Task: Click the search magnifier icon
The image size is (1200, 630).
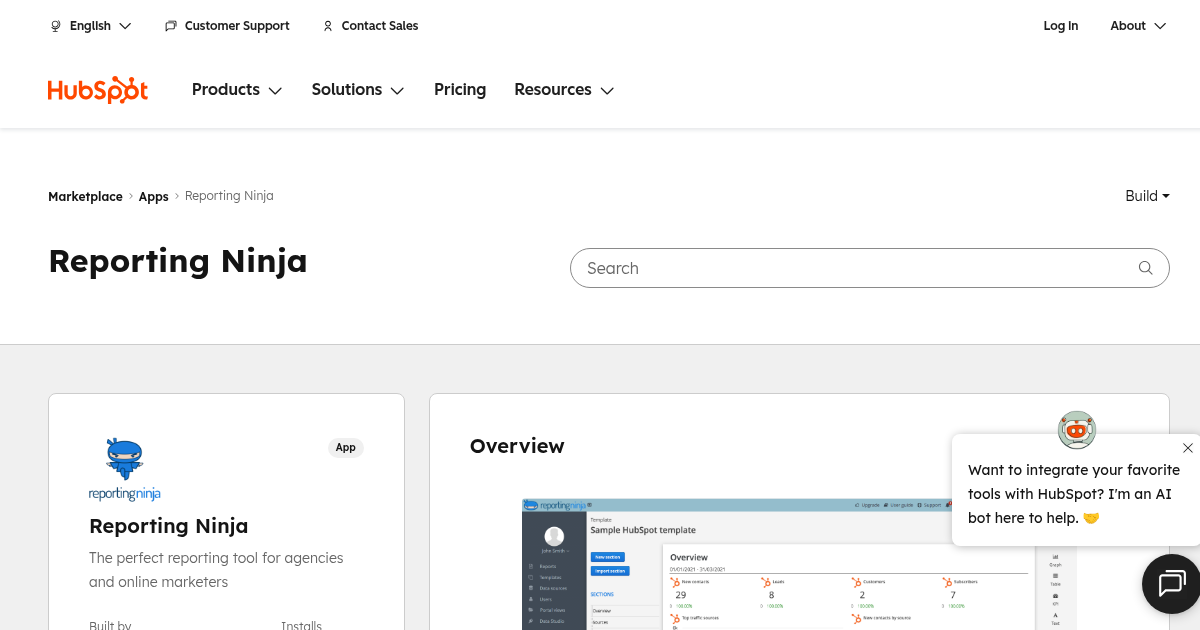Action: point(1146,268)
